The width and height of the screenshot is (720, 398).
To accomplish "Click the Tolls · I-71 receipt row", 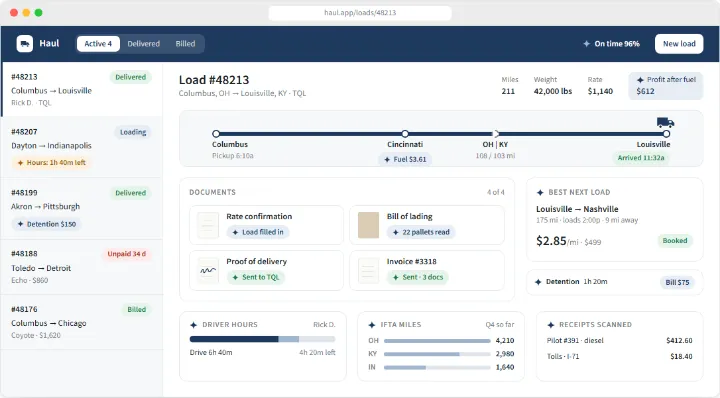I will click(x=619, y=356).
